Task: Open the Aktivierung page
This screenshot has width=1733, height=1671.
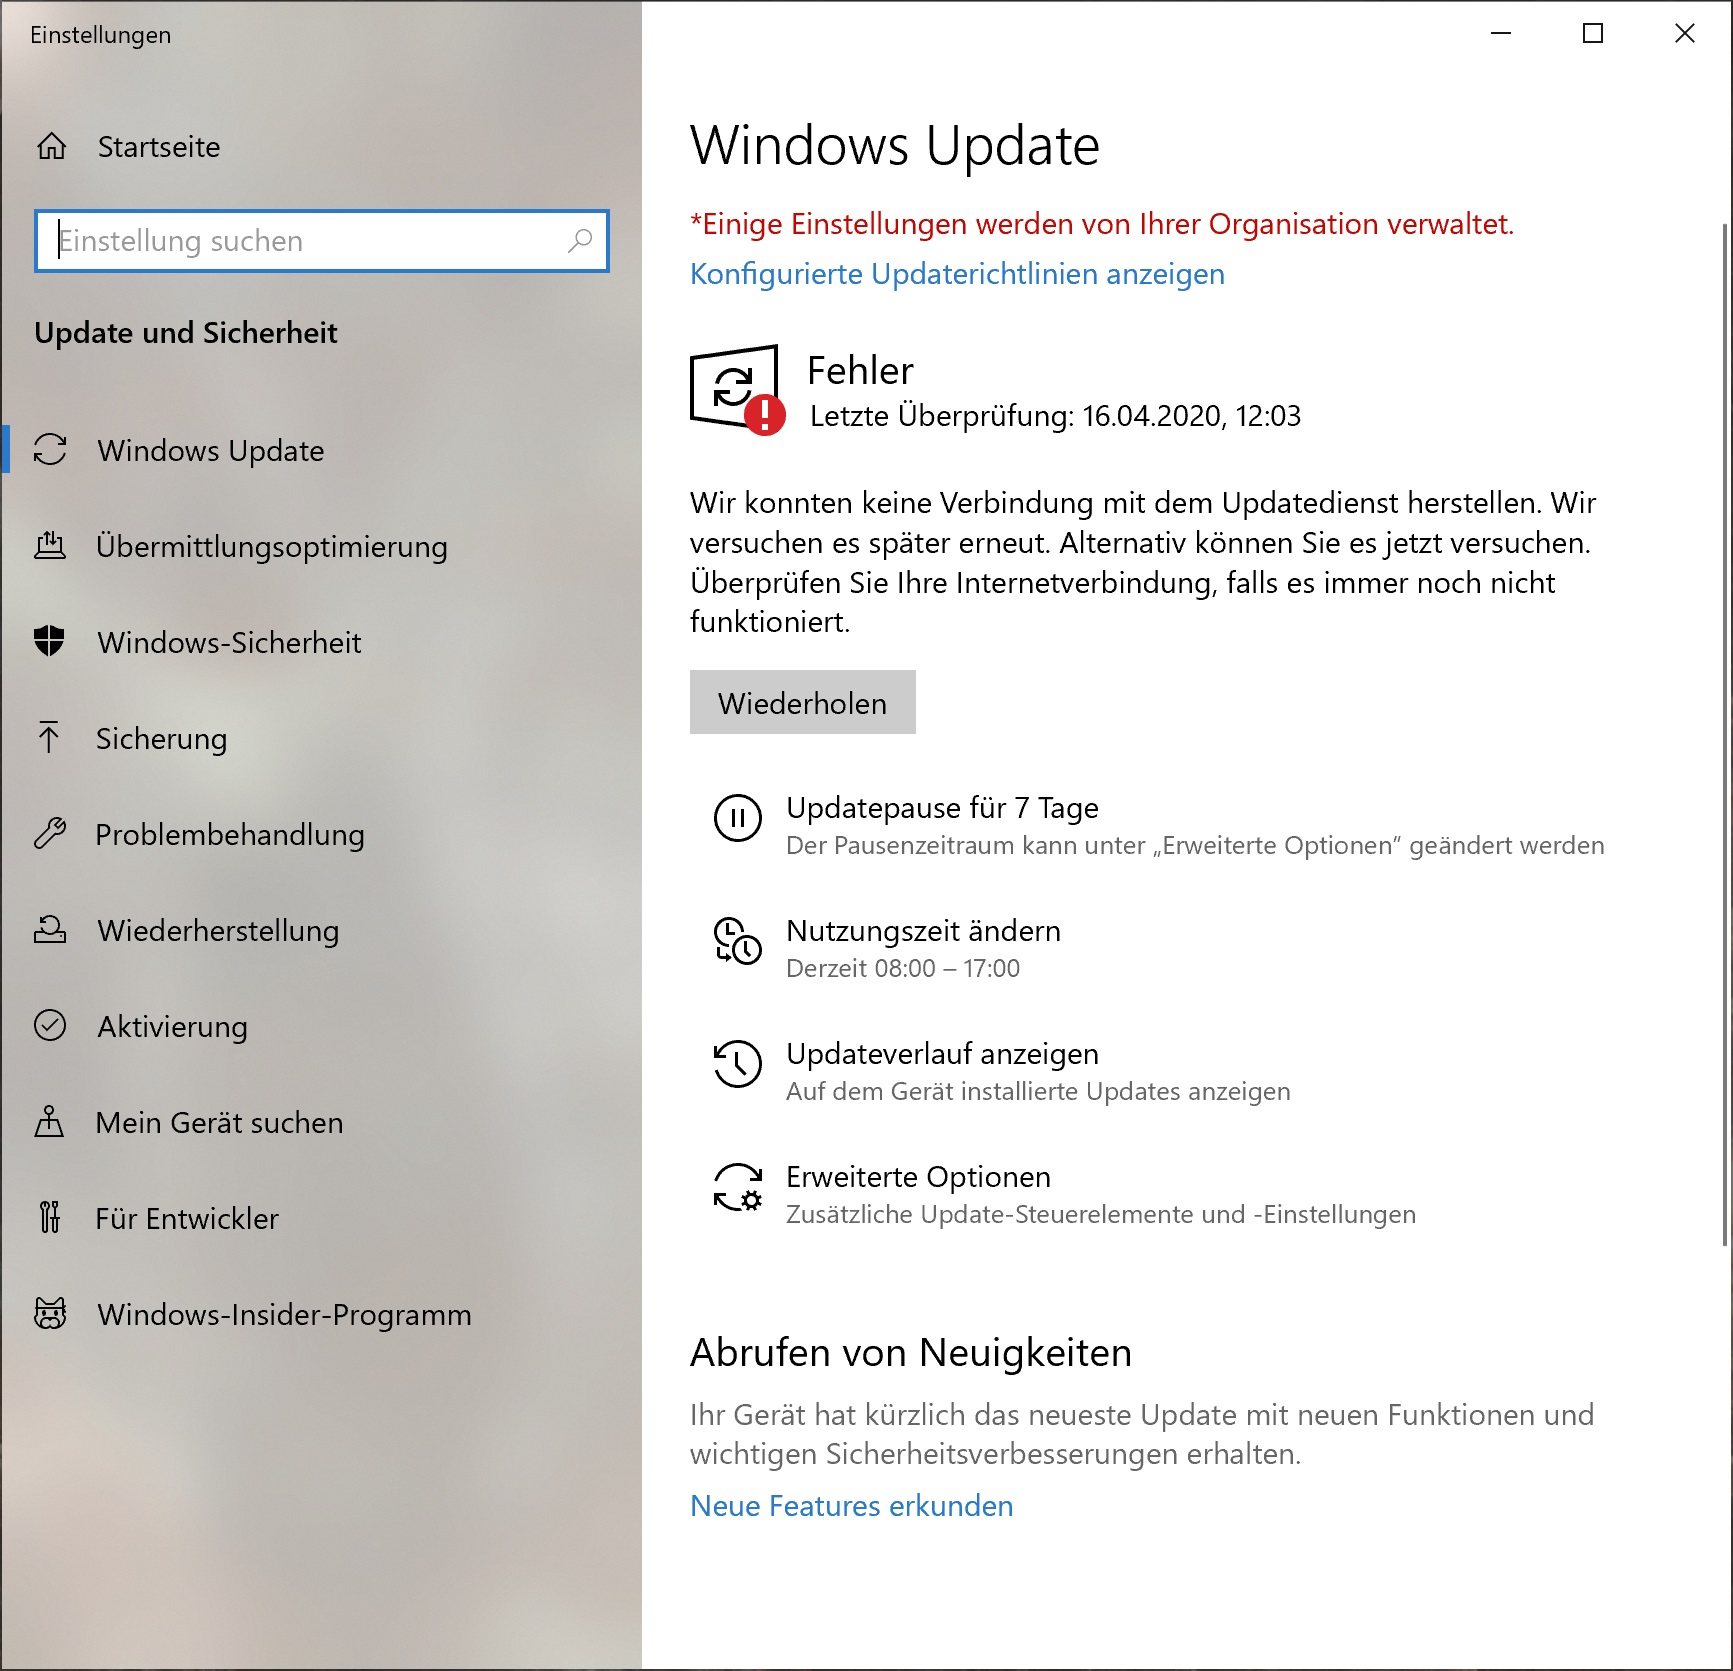Action: [320, 1026]
